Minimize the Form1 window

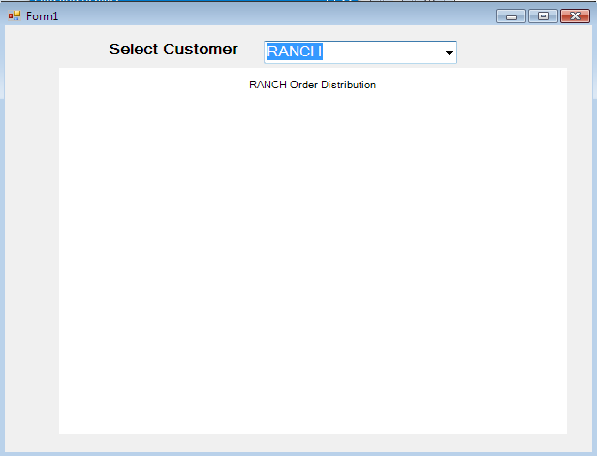511,16
